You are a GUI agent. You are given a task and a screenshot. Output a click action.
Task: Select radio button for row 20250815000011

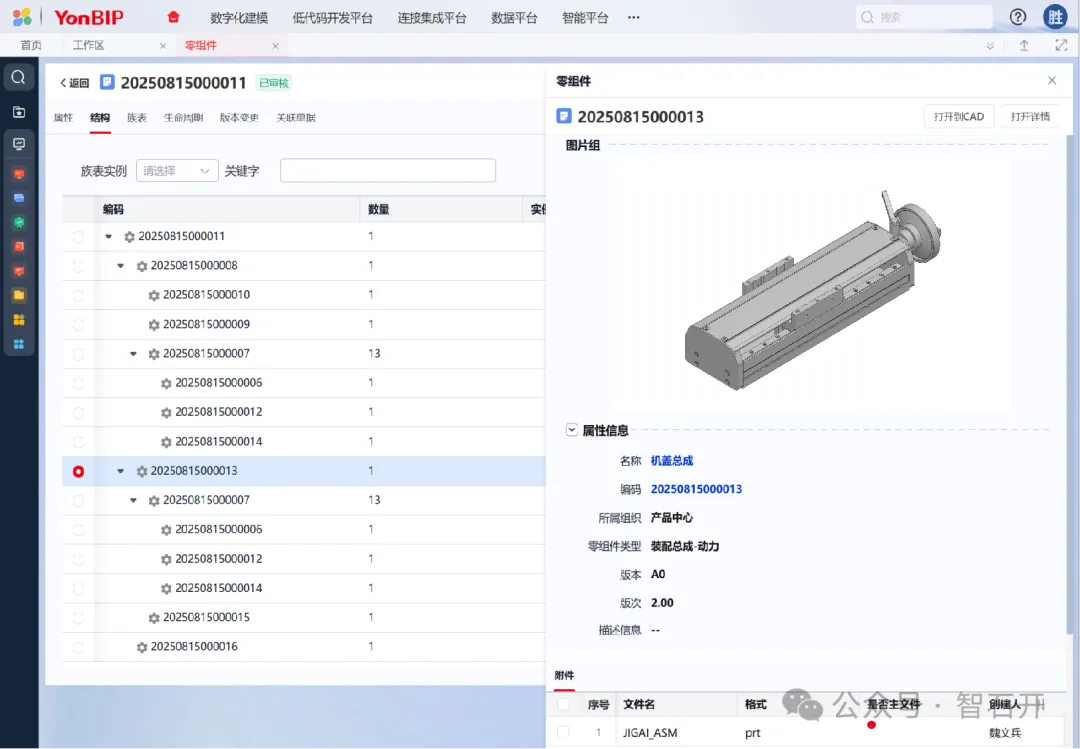coord(79,237)
